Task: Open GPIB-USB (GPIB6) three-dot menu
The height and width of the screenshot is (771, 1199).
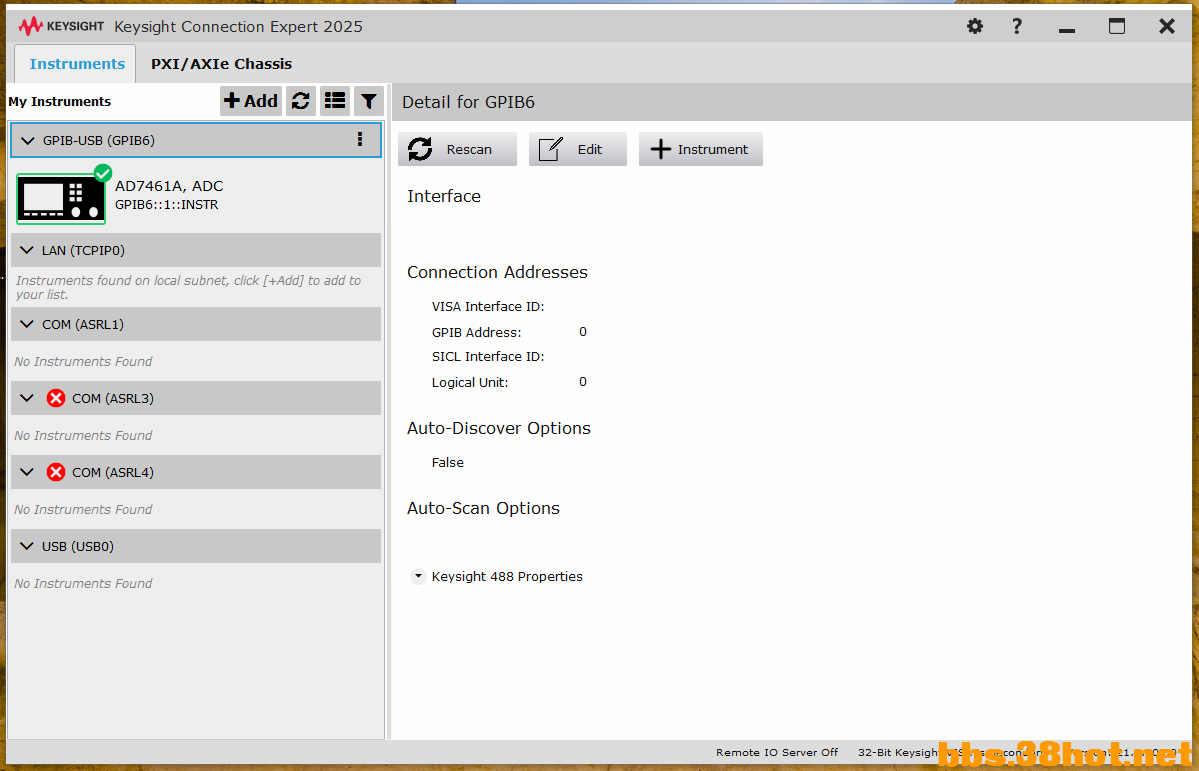Action: pyautogui.click(x=360, y=139)
